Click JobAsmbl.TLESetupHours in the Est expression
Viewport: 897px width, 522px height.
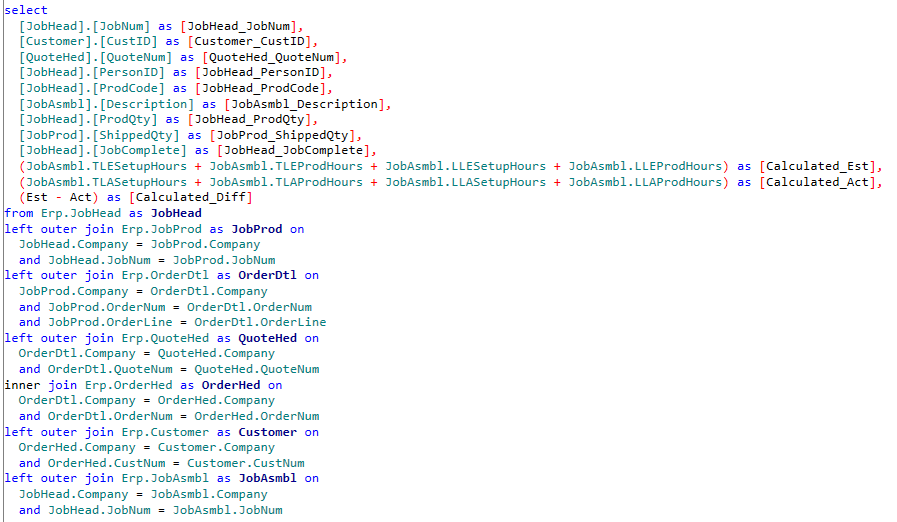click(x=106, y=167)
